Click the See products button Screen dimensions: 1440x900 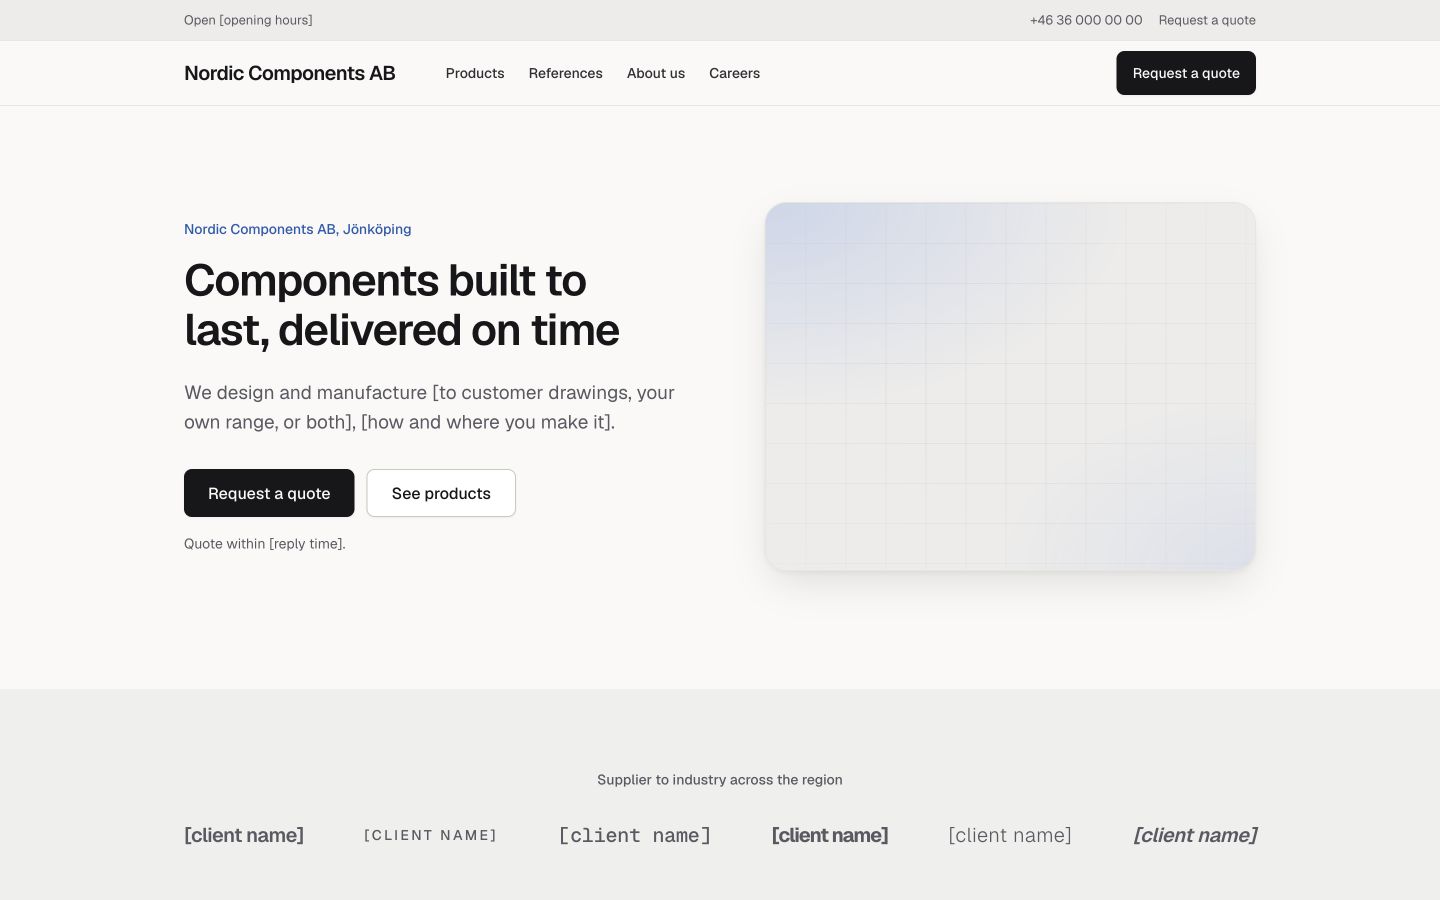point(441,493)
